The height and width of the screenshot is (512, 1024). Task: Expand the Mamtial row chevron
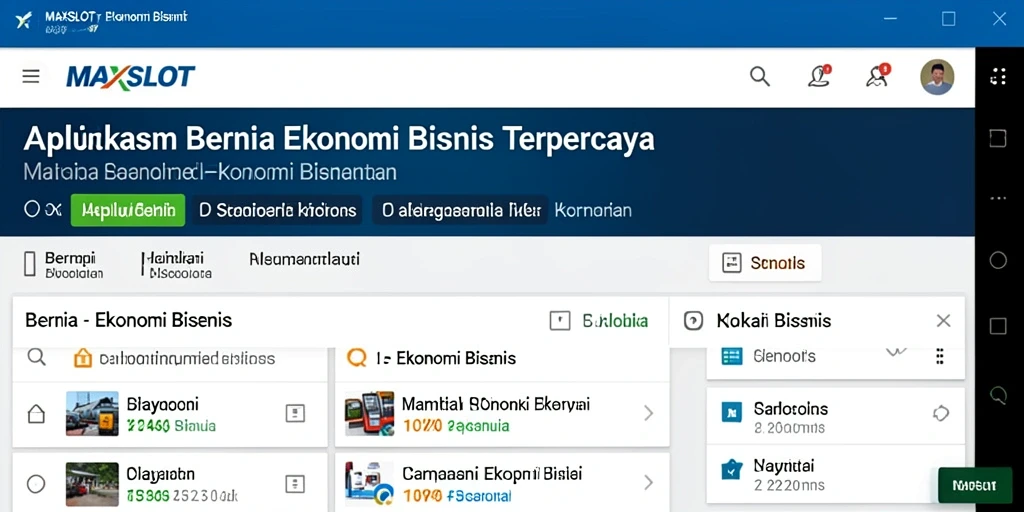pos(648,413)
